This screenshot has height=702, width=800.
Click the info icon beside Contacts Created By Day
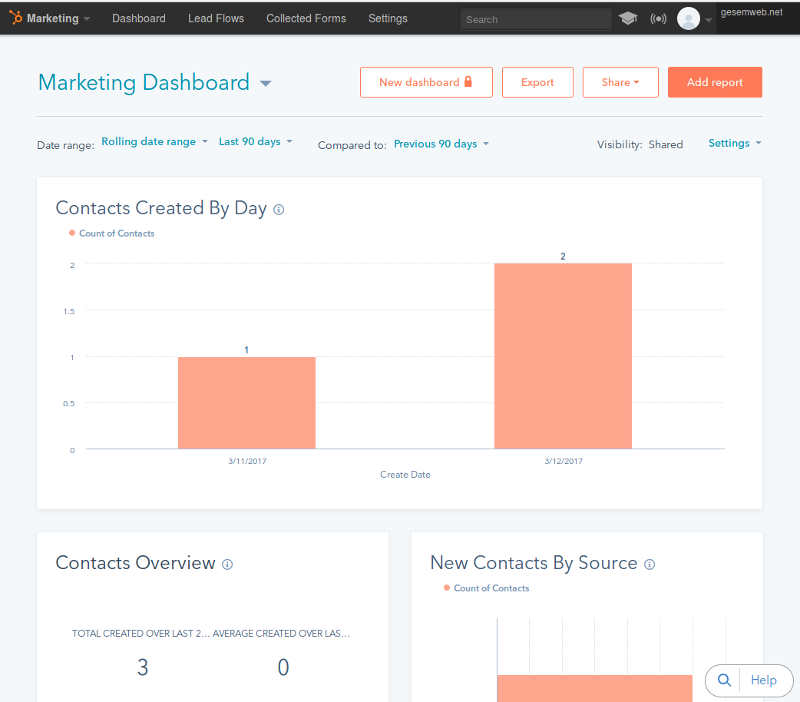[x=278, y=210]
